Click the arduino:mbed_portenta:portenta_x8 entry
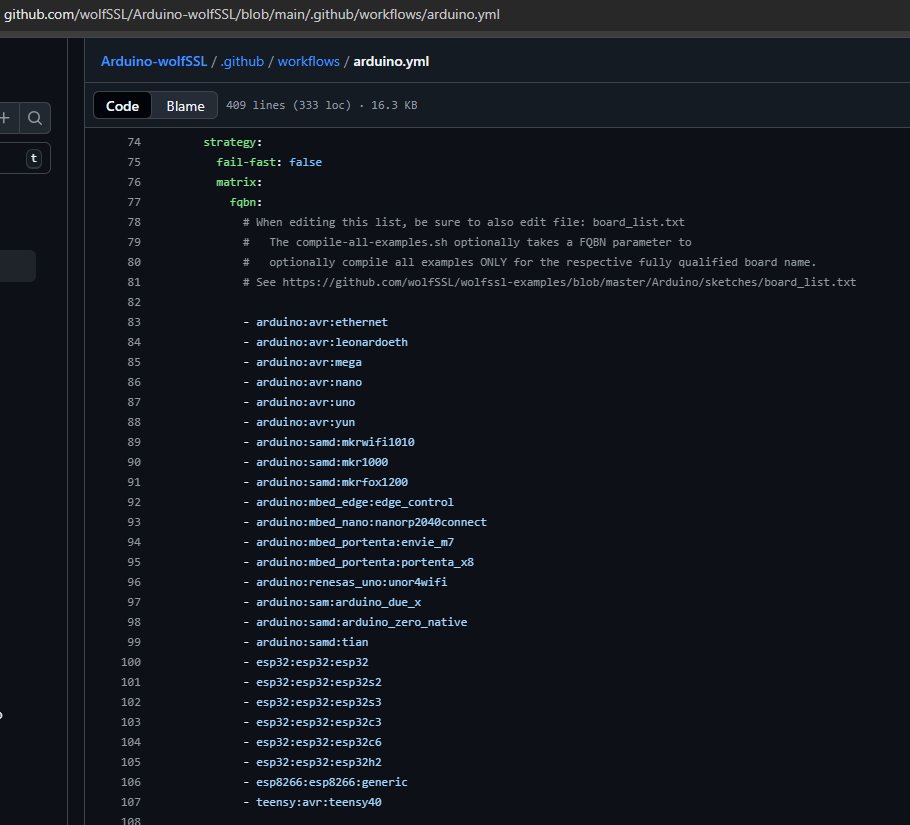Viewport: 910px width, 825px height. pyautogui.click(x=365, y=562)
